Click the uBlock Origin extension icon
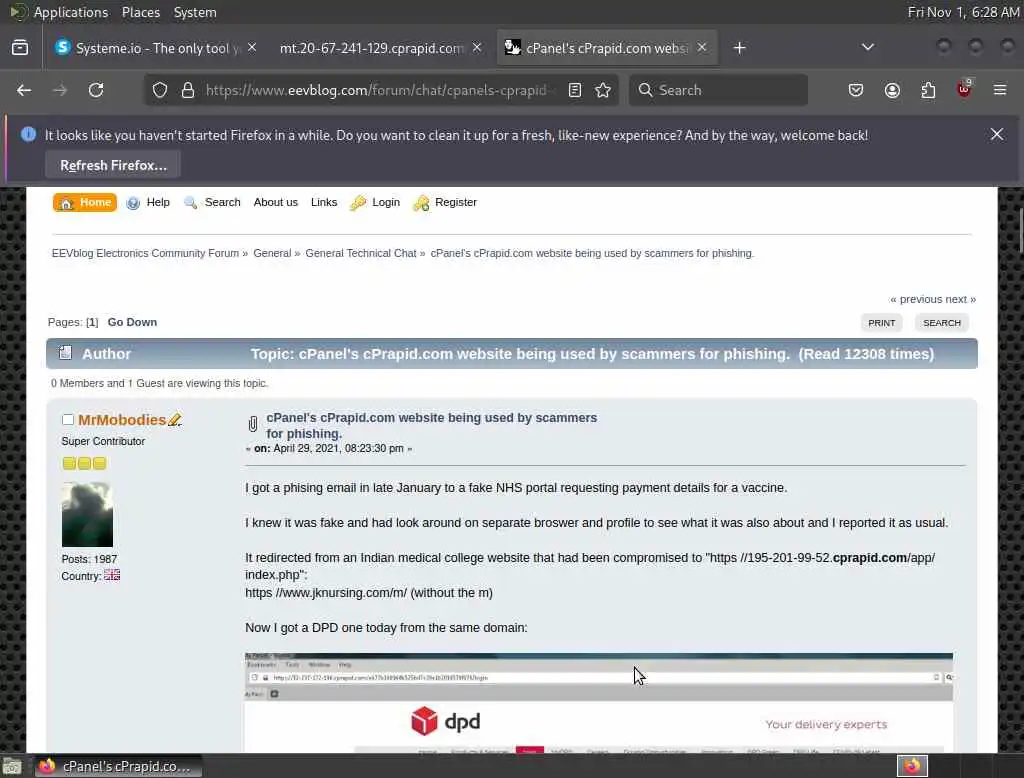Image resolution: width=1024 pixels, height=778 pixels. [964, 89]
